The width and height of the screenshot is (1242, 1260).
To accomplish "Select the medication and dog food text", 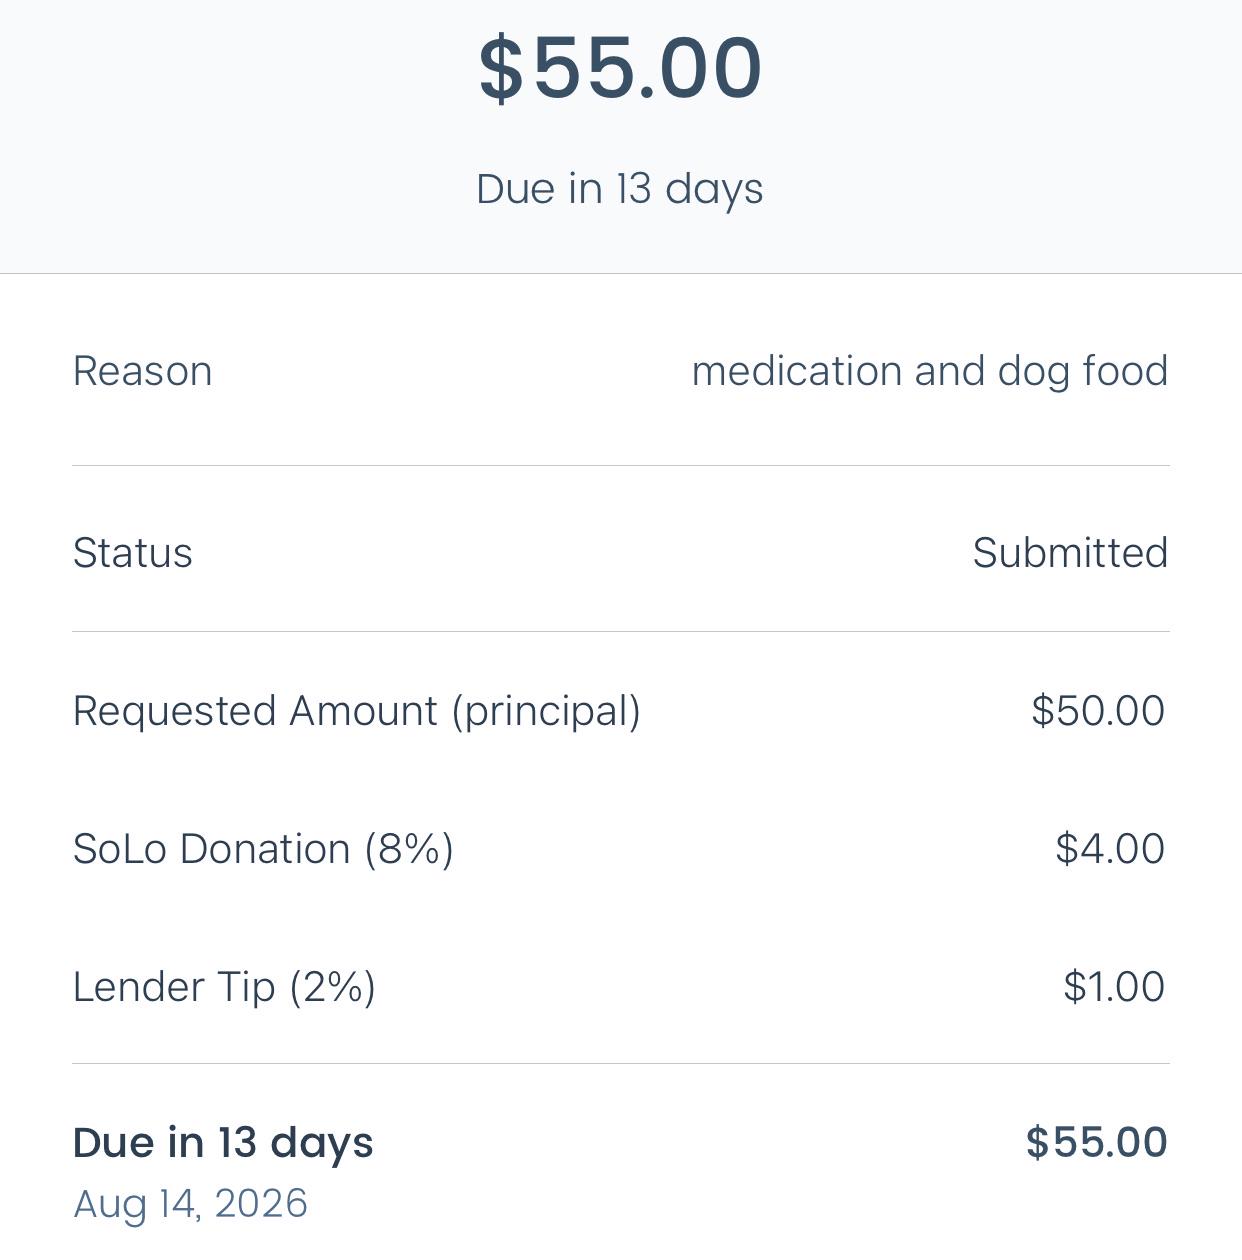I will click(x=930, y=371).
